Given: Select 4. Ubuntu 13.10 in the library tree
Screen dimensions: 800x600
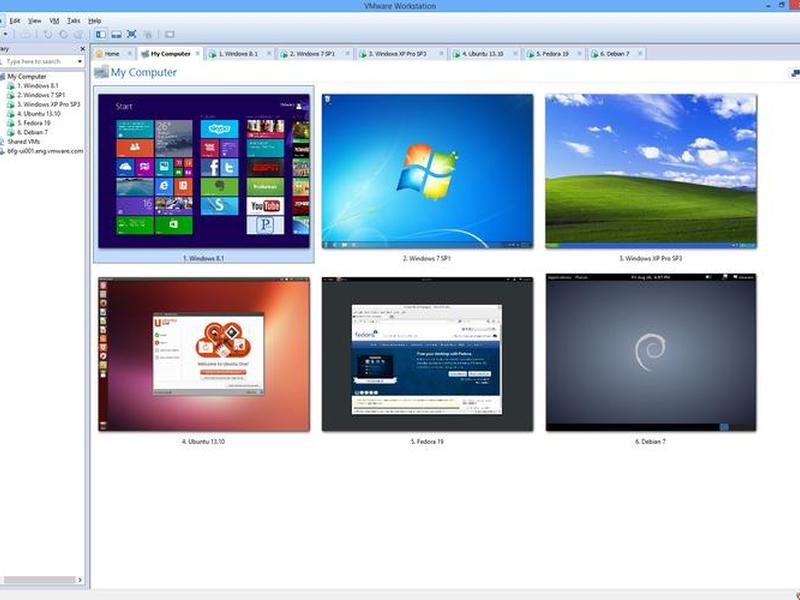Looking at the screenshot, I should click(39, 114).
